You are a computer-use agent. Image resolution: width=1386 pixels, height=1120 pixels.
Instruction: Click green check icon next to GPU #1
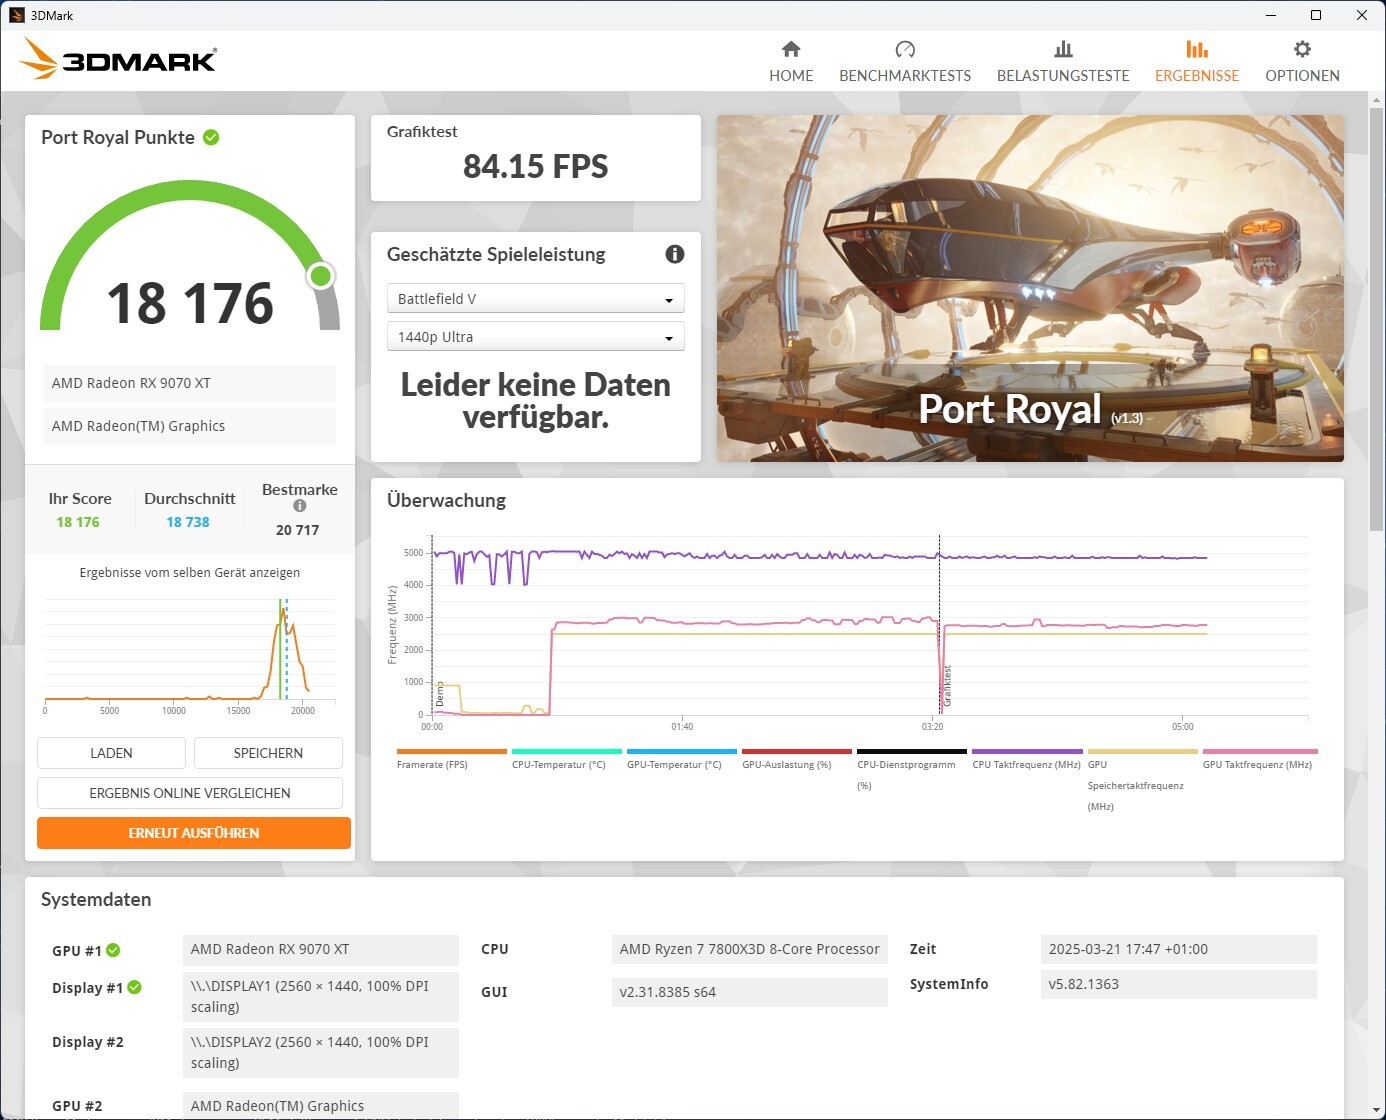click(x=113, y=950)
